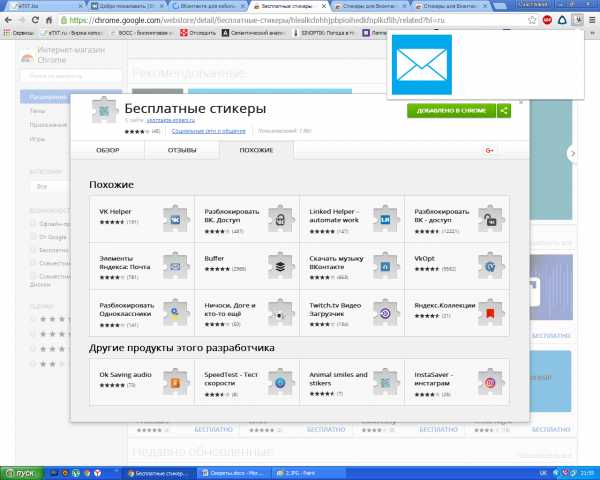The height and width of the screenshot is (480, 600).
Task: Switch to the first eTXT browser tab
Action: 46,6
